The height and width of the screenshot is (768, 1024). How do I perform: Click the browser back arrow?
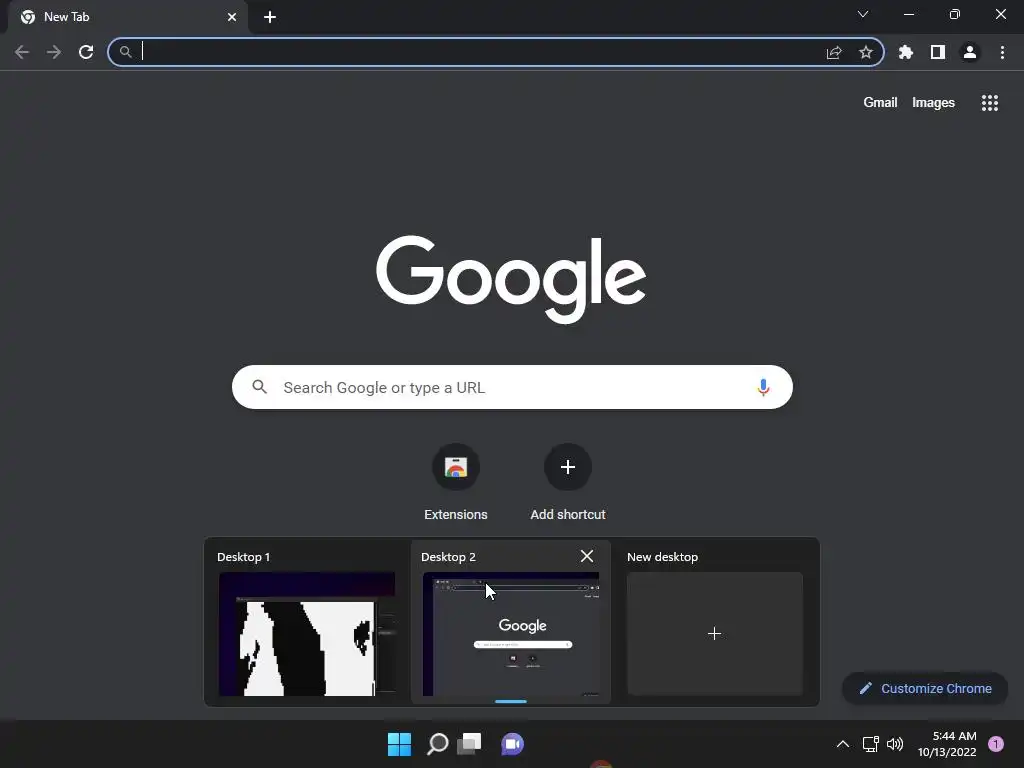coord(22,52)
